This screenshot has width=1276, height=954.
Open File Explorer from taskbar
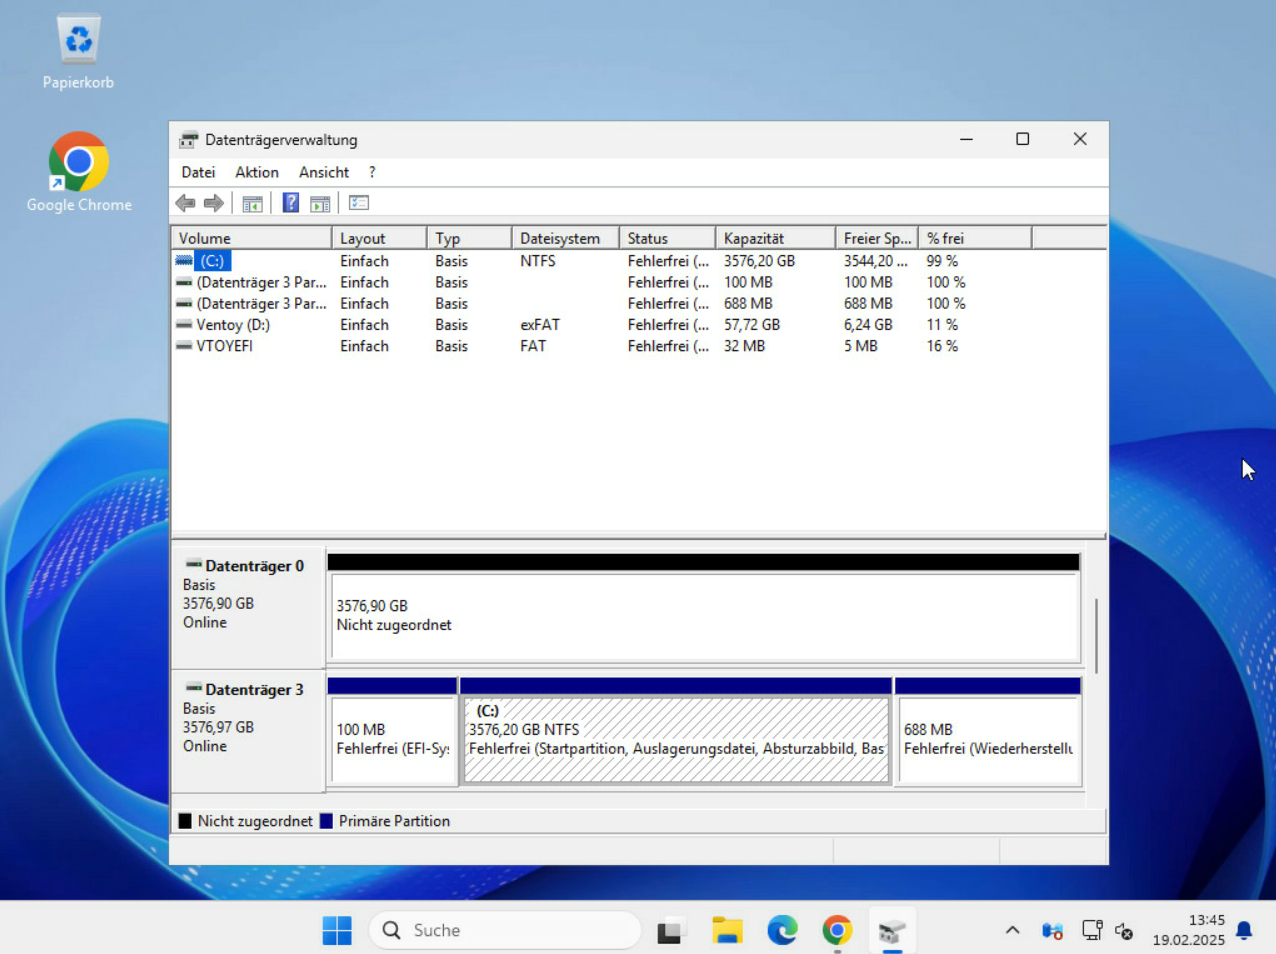(727, 930)
